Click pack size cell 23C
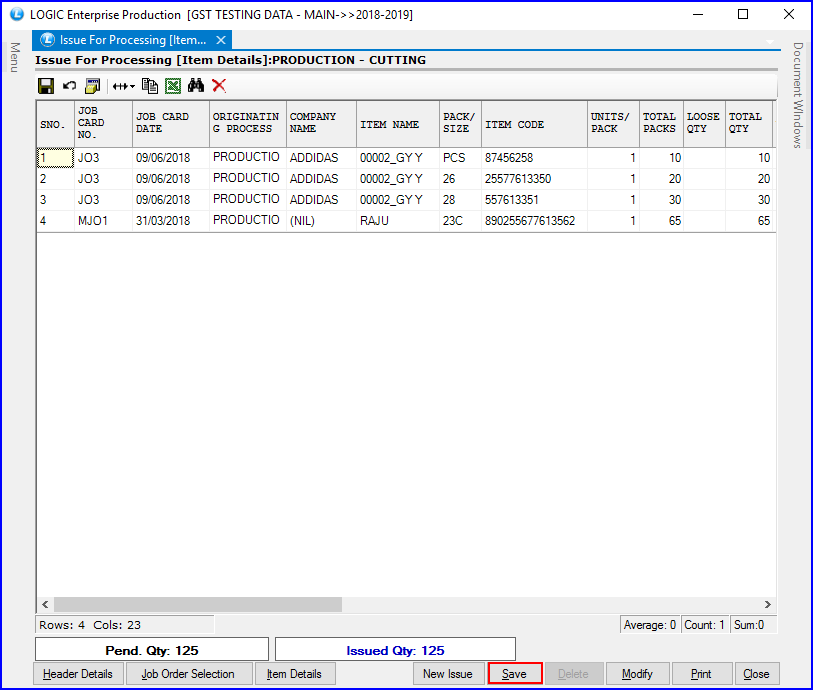Screen dimensions: 813x690 [x=460, y=221]
